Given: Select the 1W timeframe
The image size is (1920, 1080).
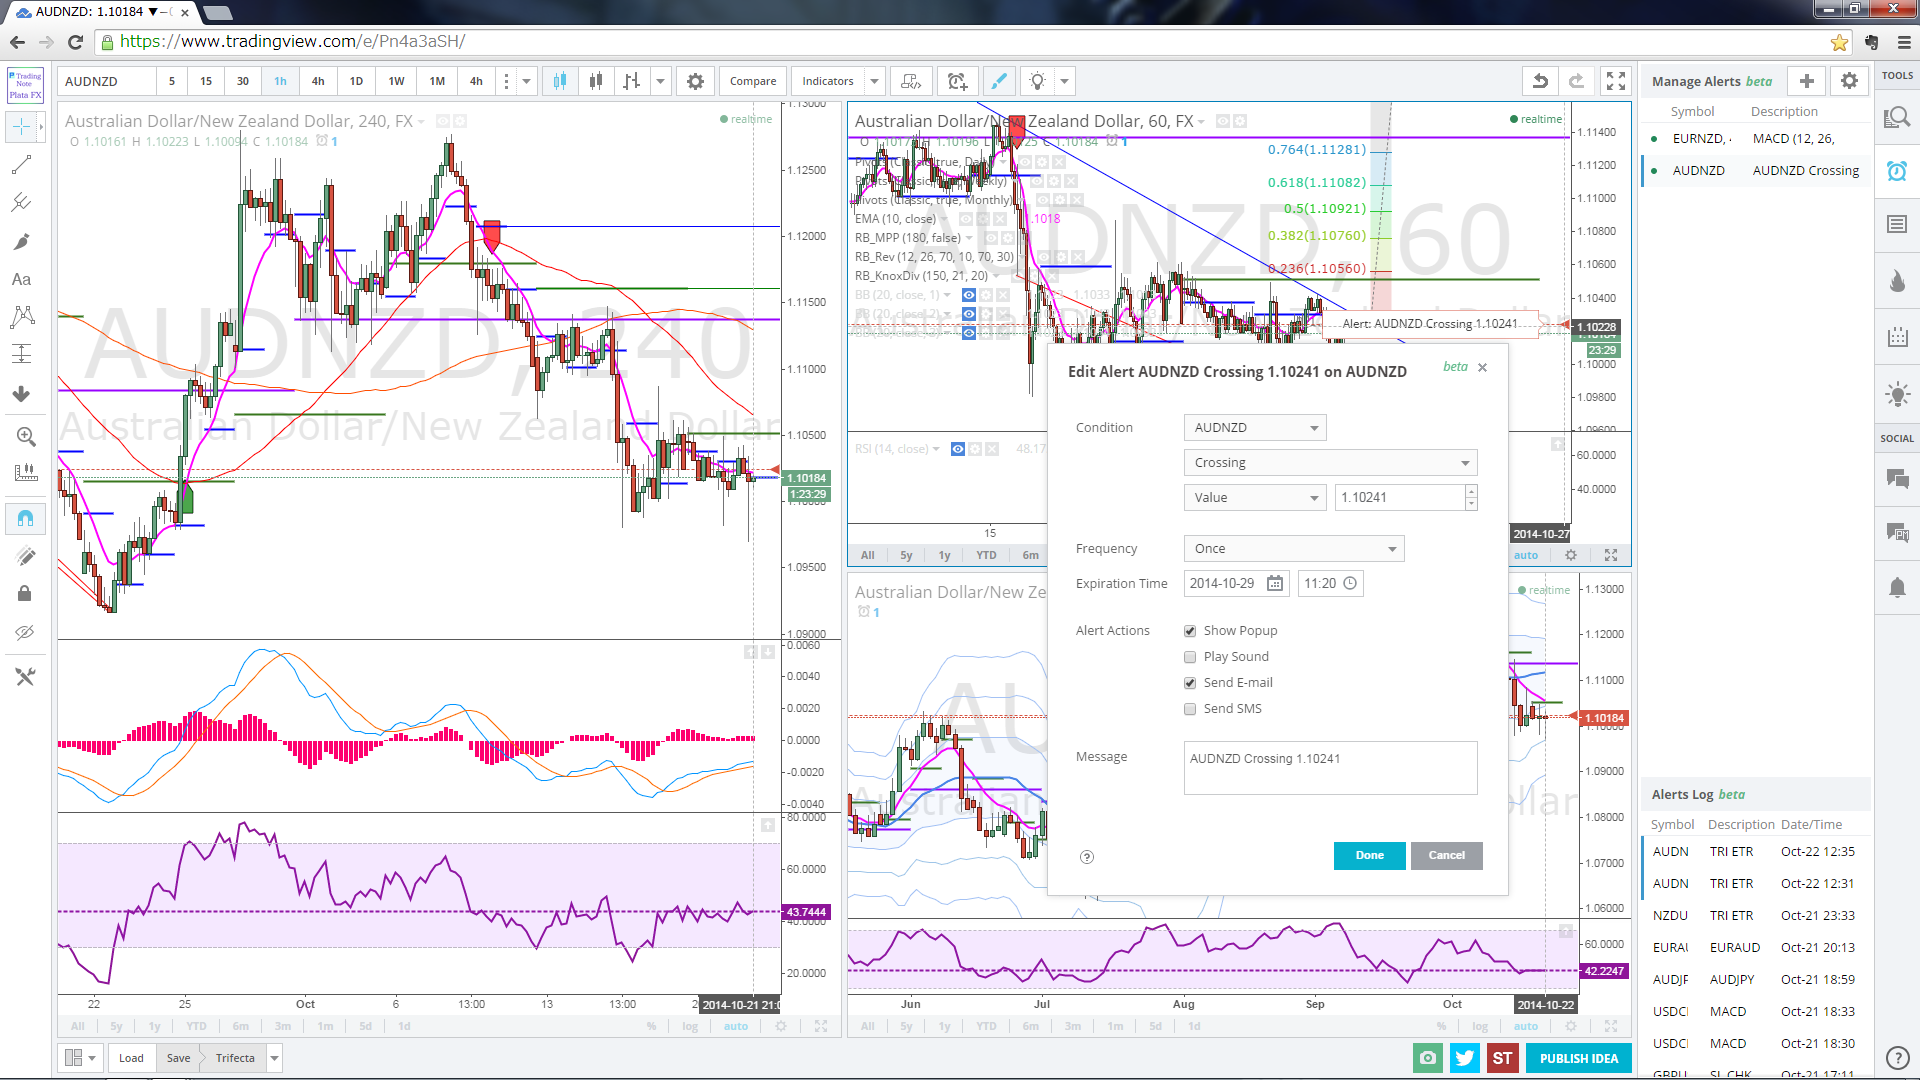Looking at the screenshot, I should 396,81.
